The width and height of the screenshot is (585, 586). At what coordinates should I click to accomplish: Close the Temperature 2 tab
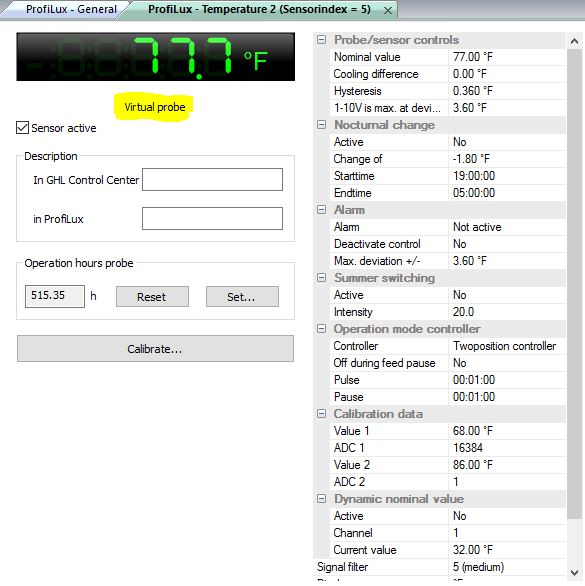388,10
